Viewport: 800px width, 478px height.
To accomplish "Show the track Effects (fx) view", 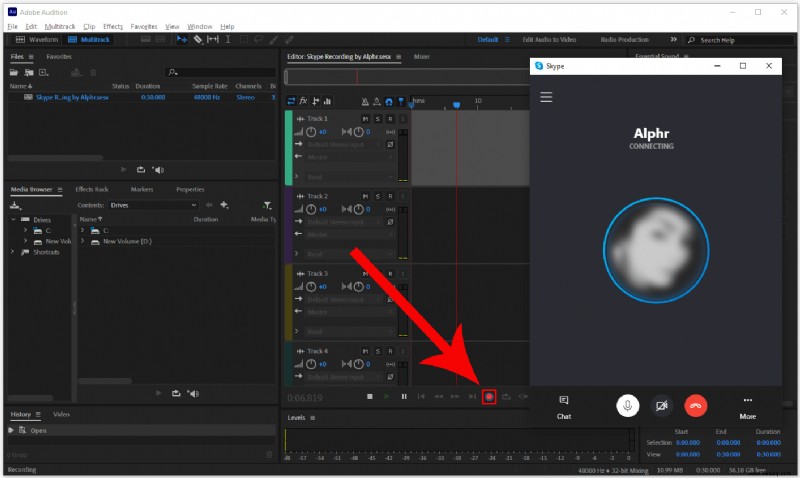I will 303,101.
